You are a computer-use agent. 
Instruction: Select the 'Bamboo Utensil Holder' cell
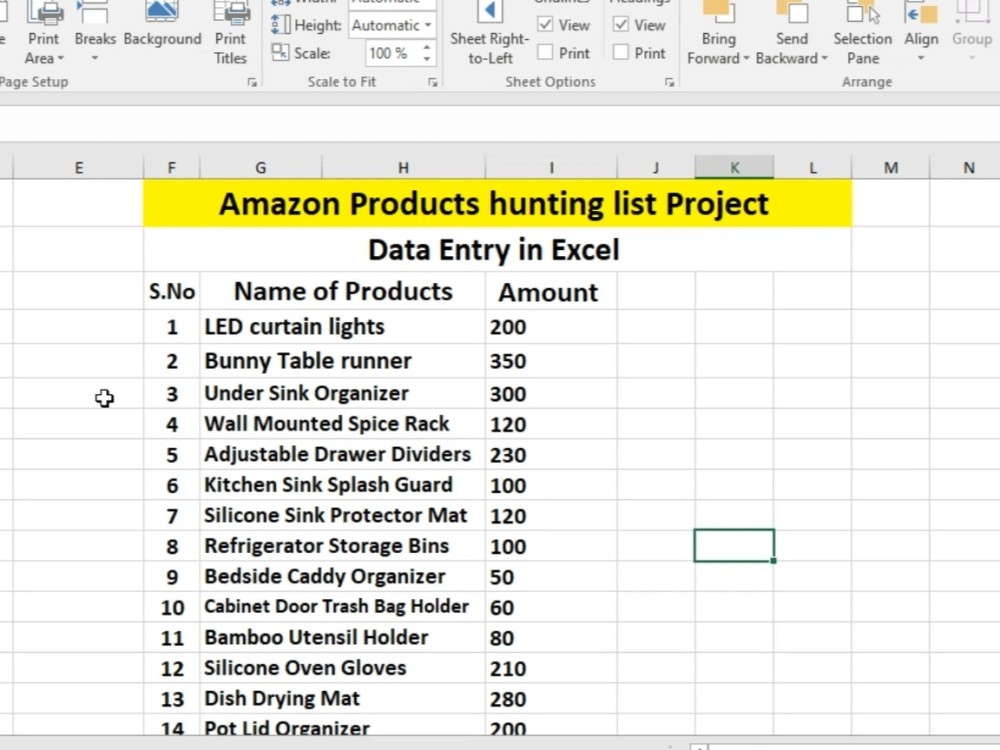click(x=342, y=638)
